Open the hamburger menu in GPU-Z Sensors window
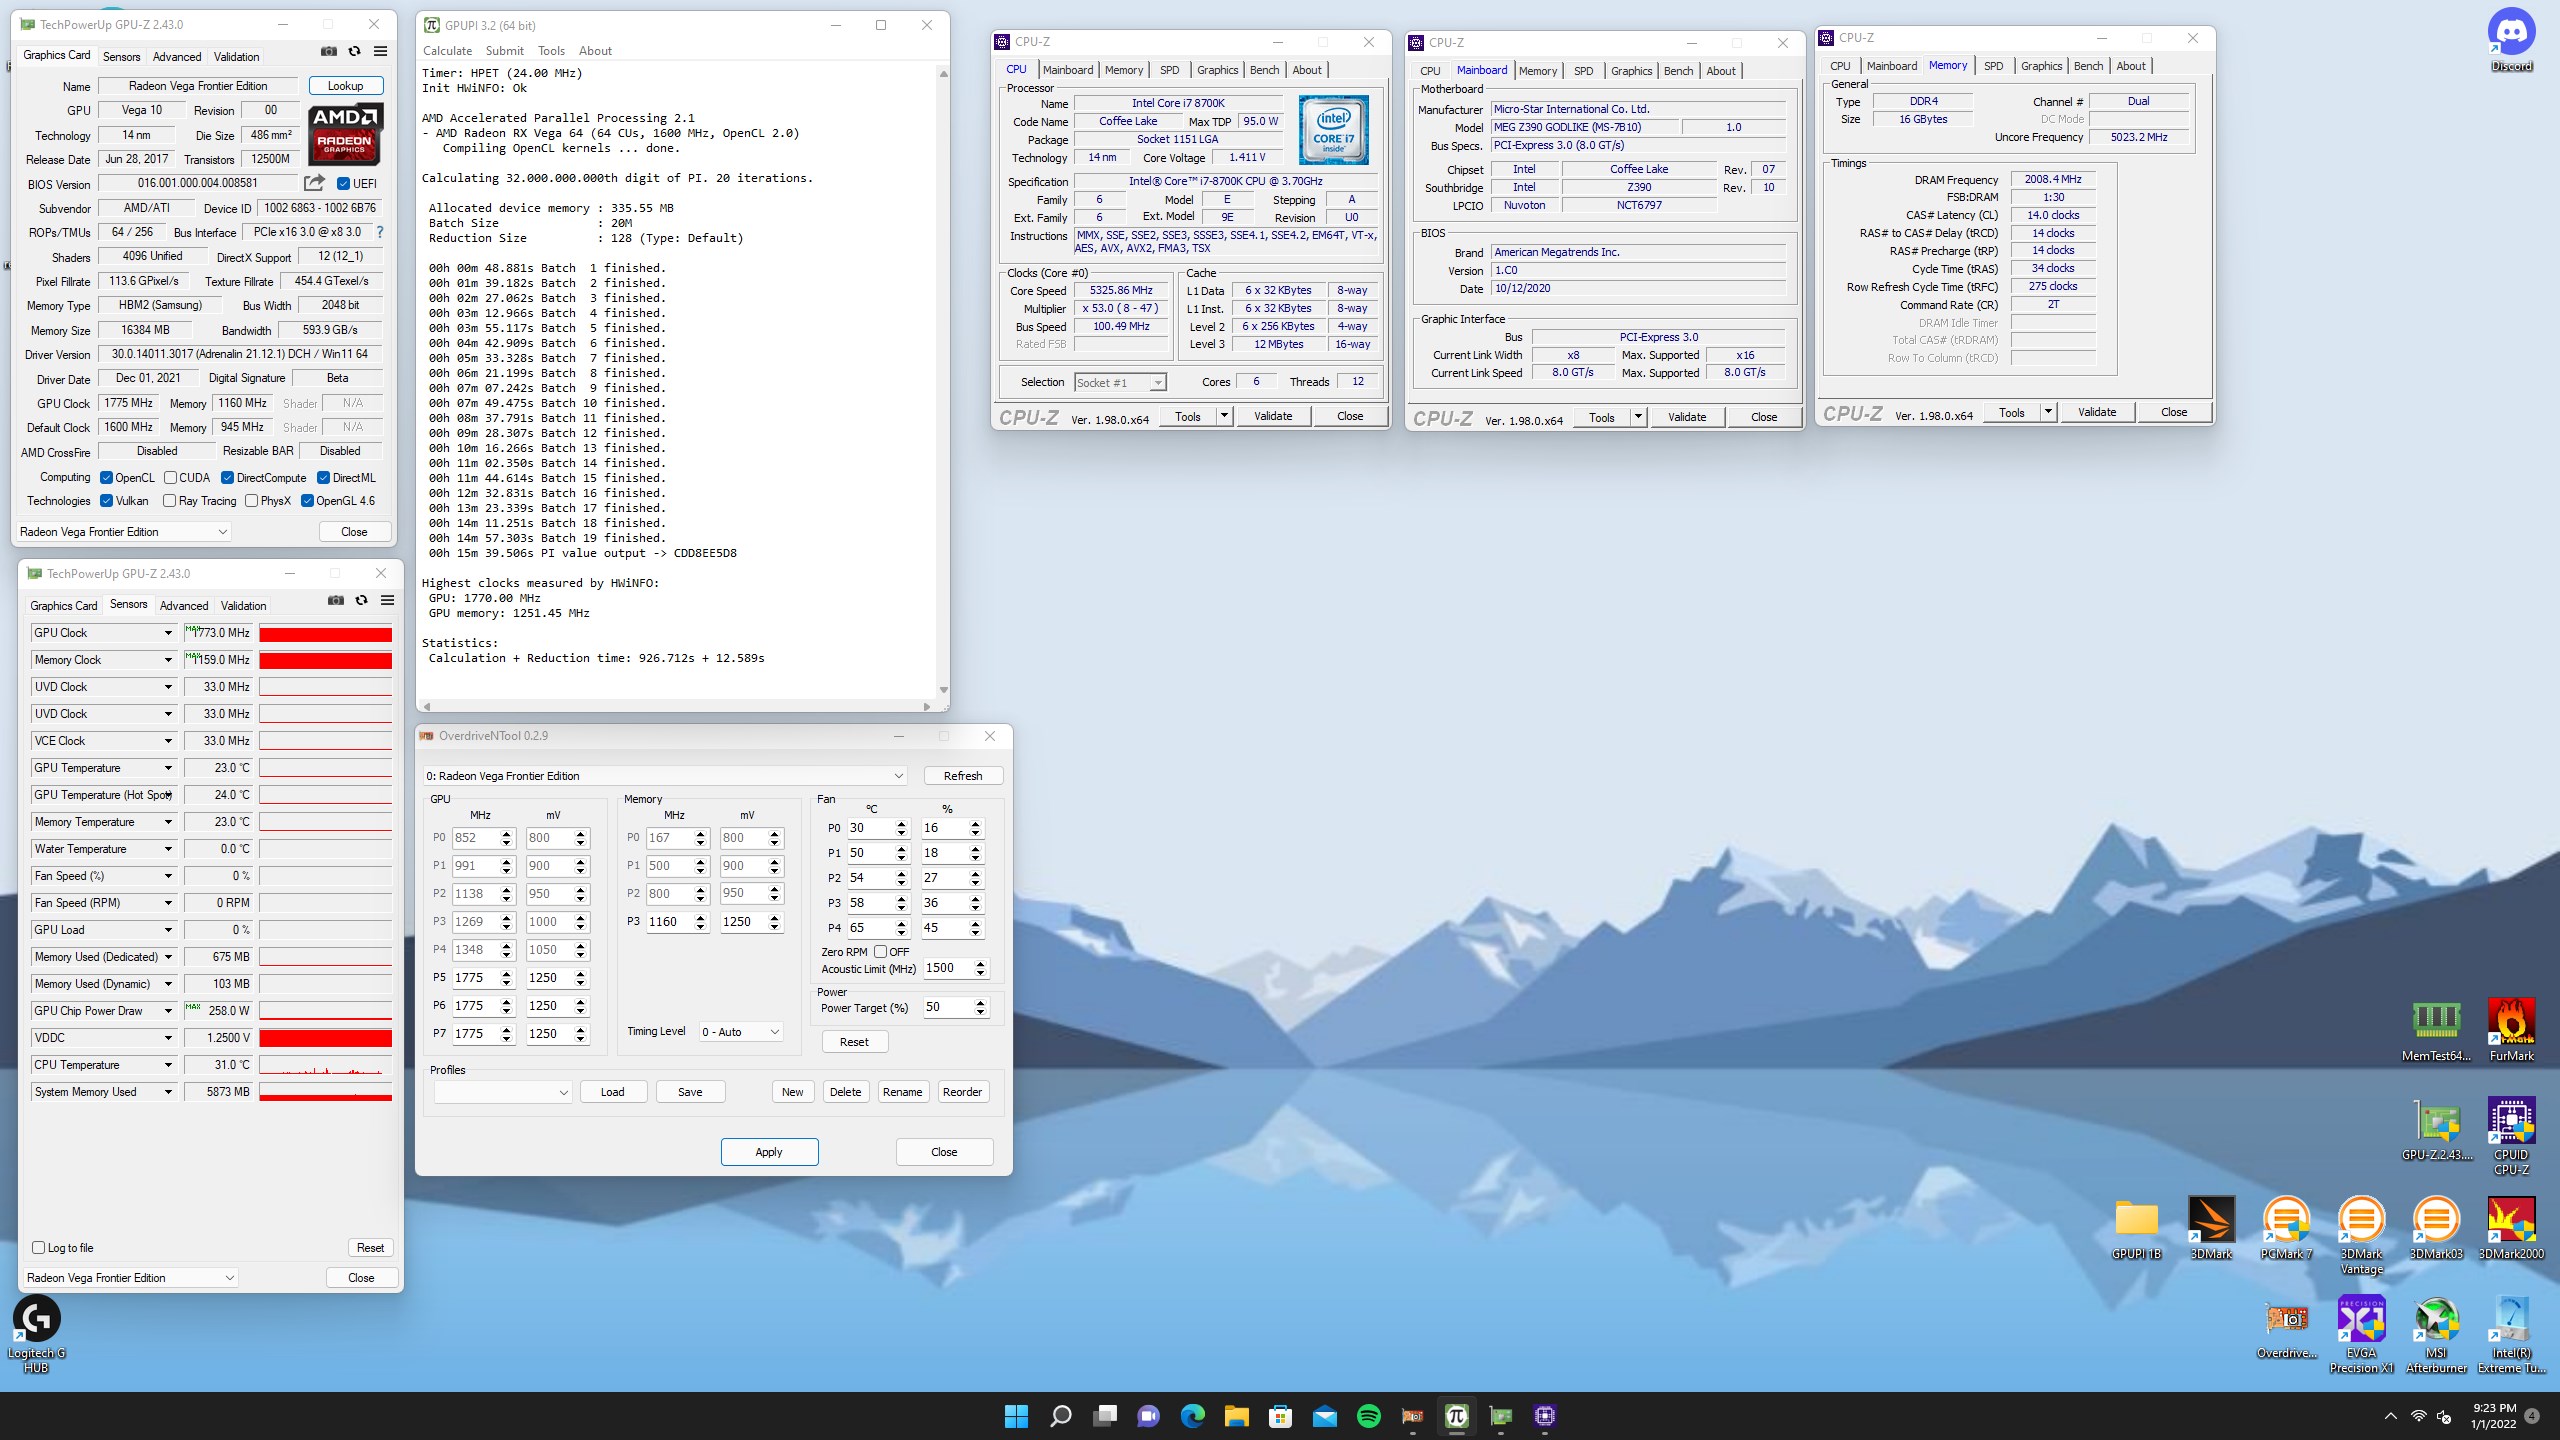The height and width of the screenshot is (1440, 2560). click(x=388, y=601)
